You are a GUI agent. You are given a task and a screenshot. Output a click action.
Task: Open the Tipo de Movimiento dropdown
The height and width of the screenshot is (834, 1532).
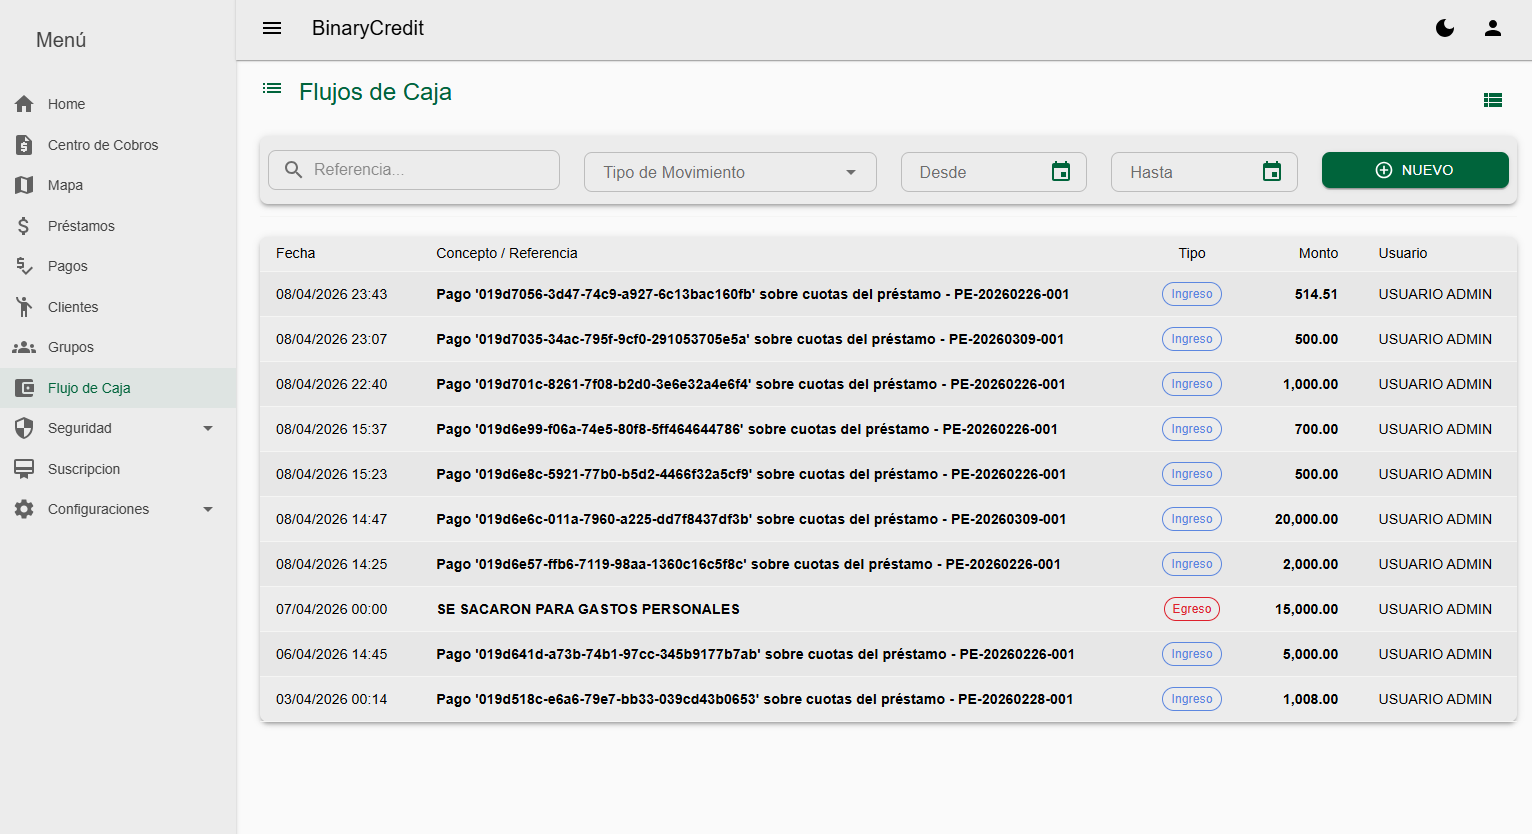[730, 172]
